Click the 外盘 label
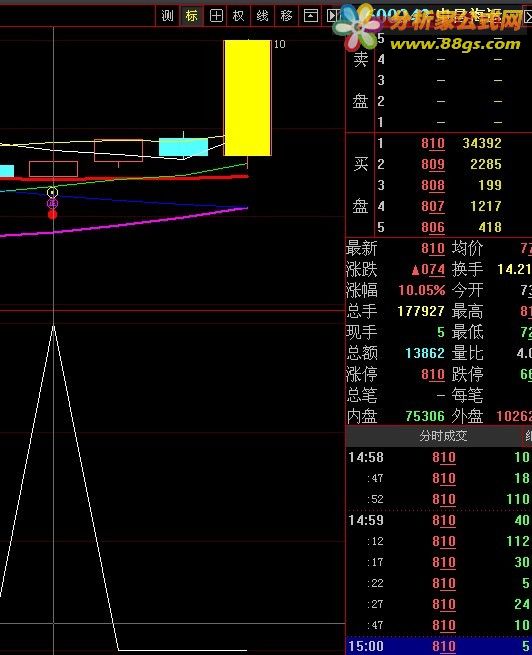Image resolution: width=532 pixels, height=655 pixels. pos(468,416)
